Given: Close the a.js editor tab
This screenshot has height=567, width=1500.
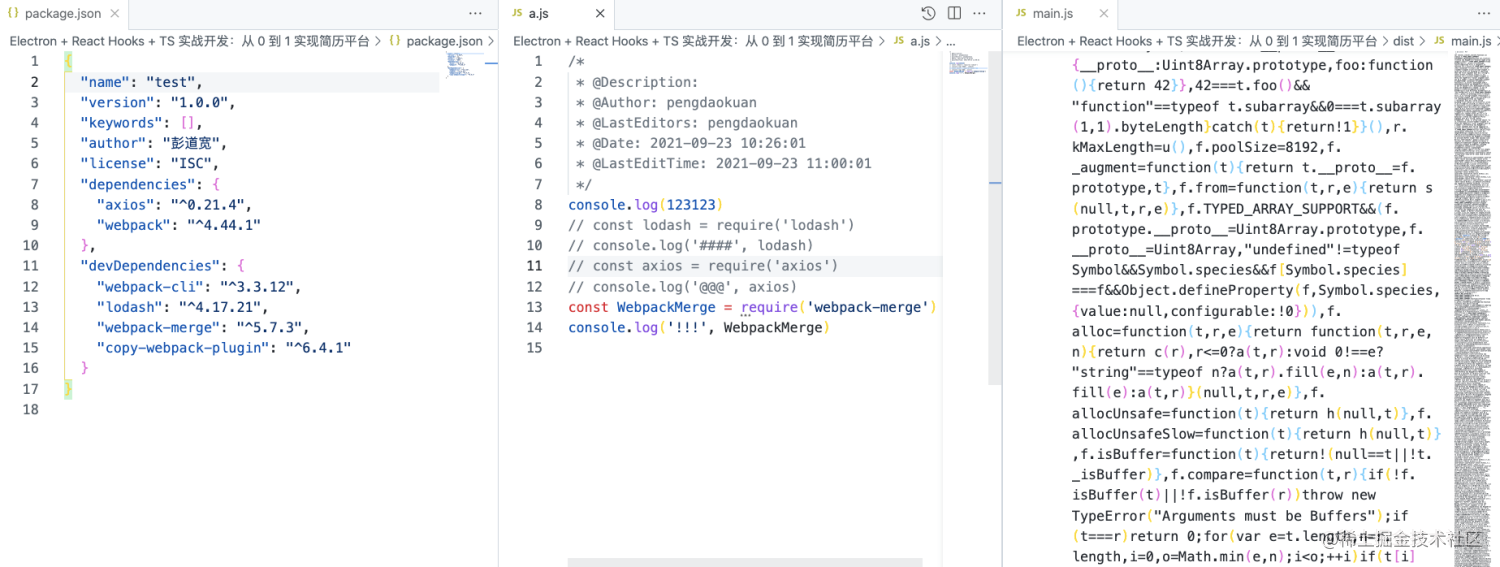Looking at the screenshot, I should coord(600,14).
